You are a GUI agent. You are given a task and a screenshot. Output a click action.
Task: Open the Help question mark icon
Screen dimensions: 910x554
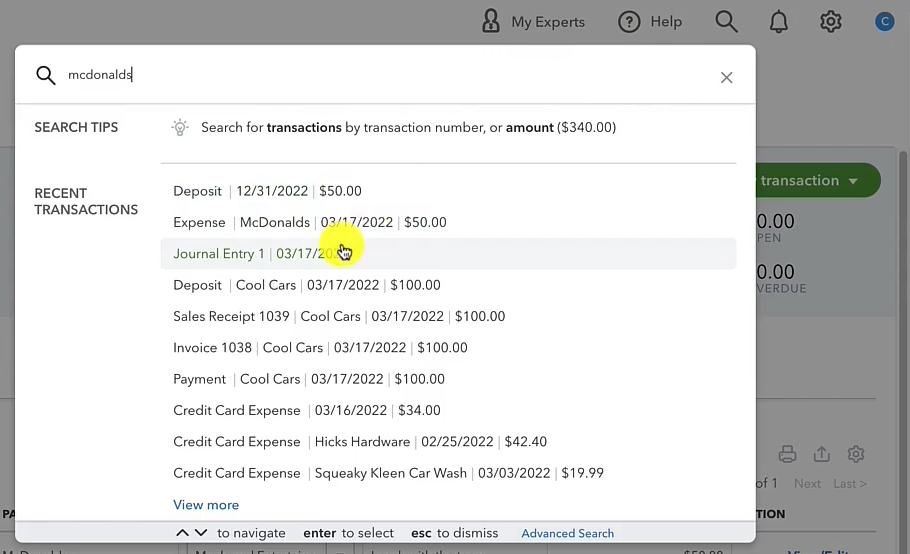click(x=629, y=22)
